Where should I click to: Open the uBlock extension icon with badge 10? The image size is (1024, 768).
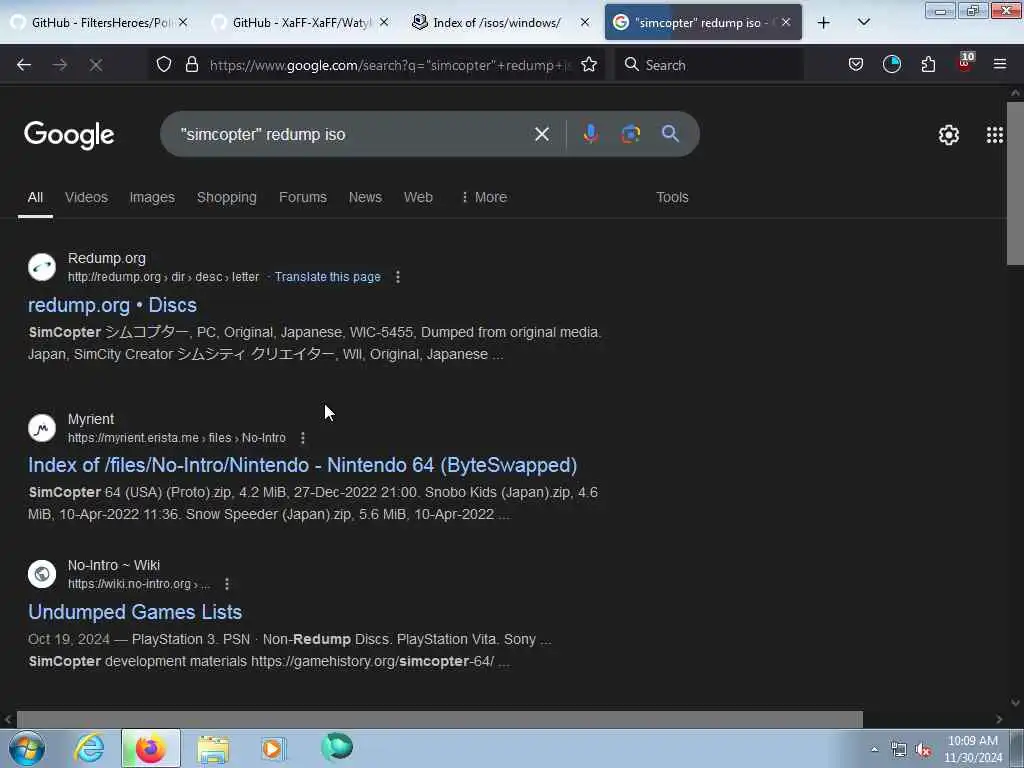965,63
